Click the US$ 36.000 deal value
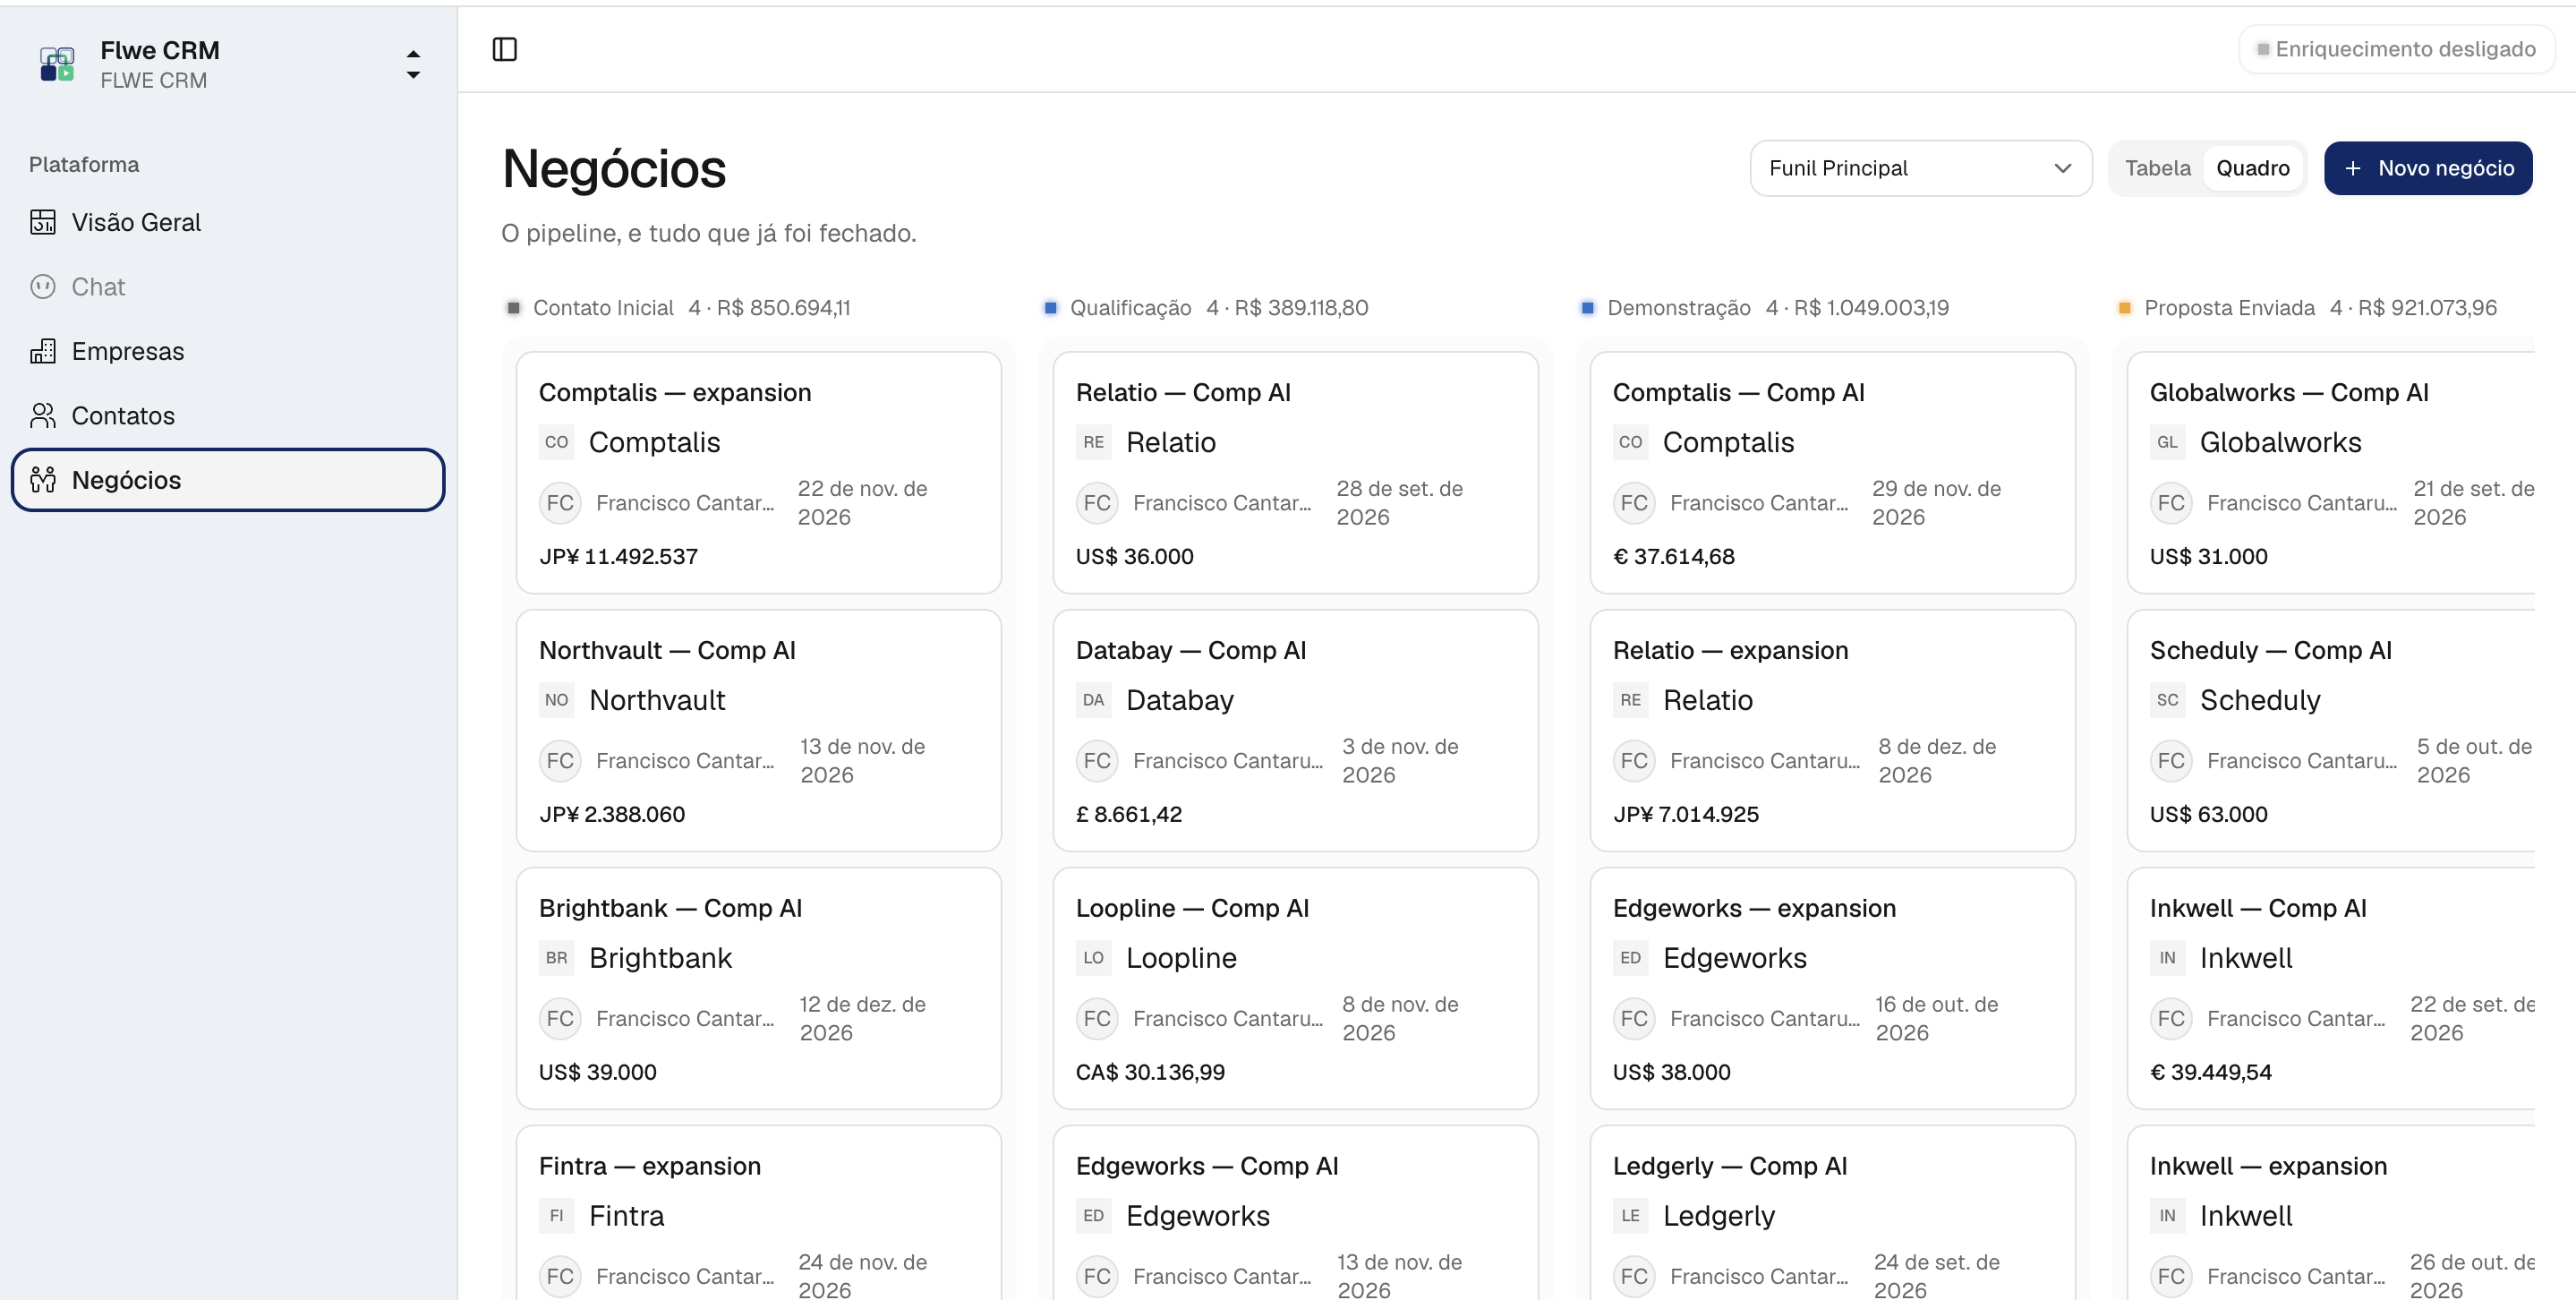Viewport: 2576px width, 1300px height. (x=1135, y=556)
